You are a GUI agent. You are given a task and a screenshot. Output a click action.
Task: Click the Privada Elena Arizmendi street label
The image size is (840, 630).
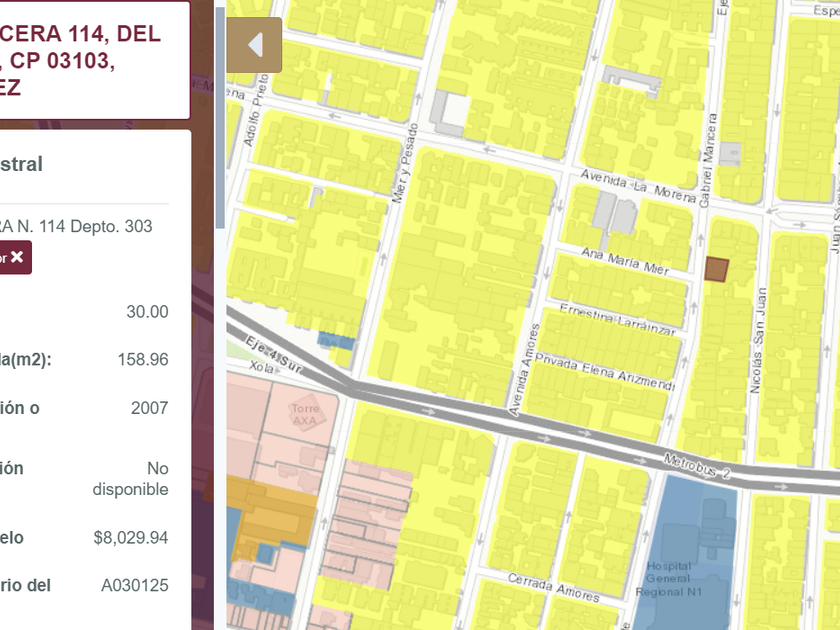(605, 372)
